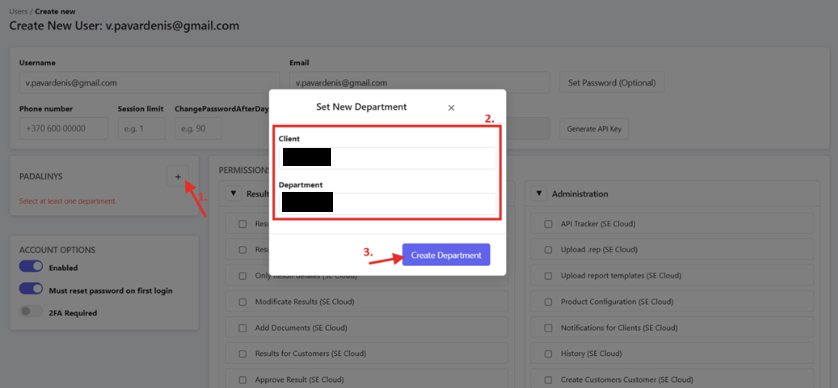
Task: Click Generate API Key button
Action: coord(594,129)
